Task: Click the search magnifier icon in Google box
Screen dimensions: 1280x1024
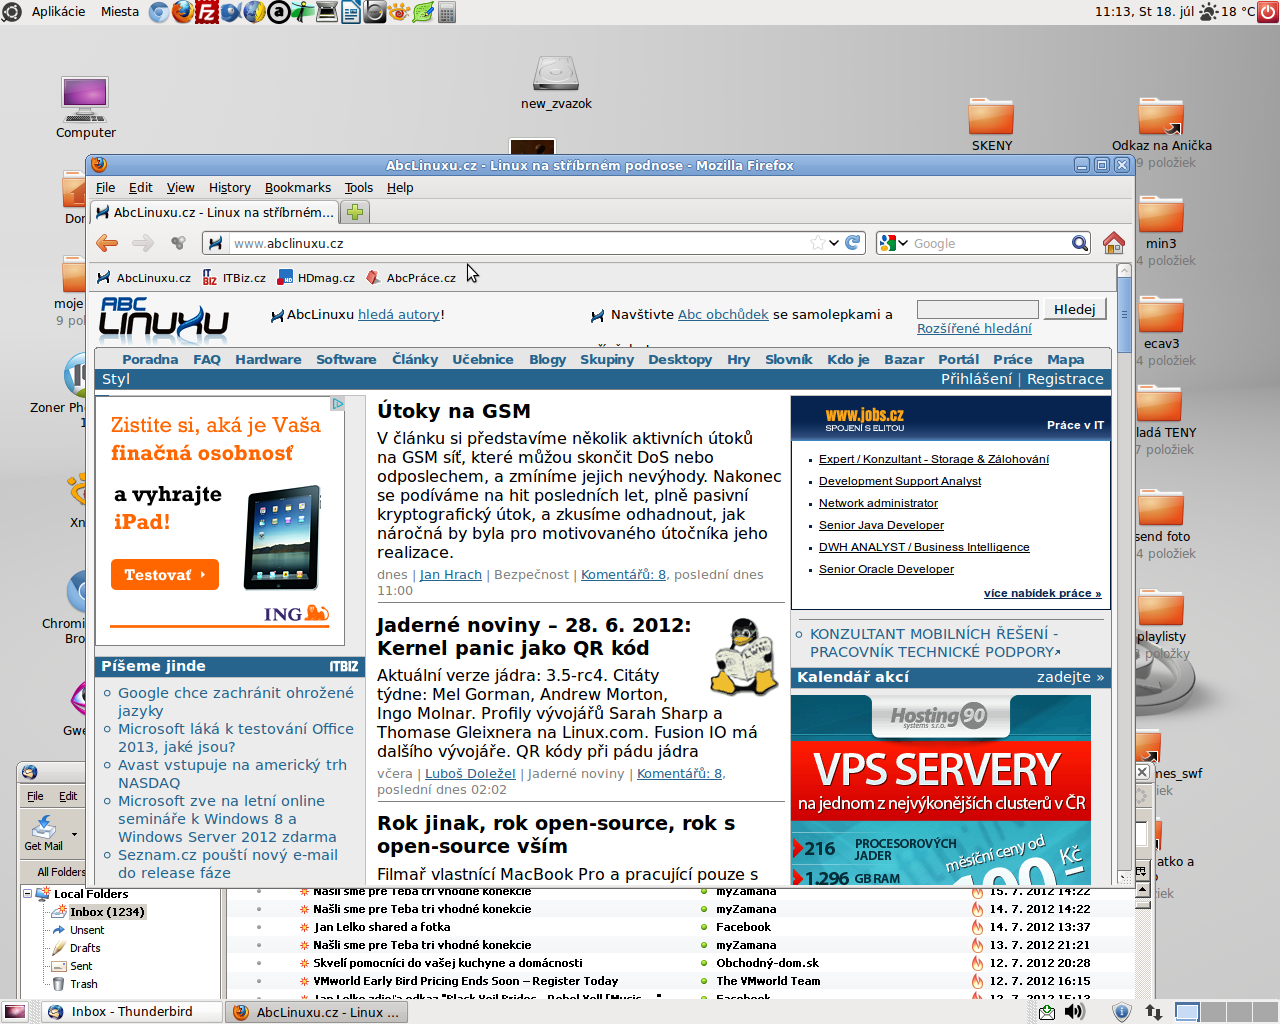Action: point(1080,243)
